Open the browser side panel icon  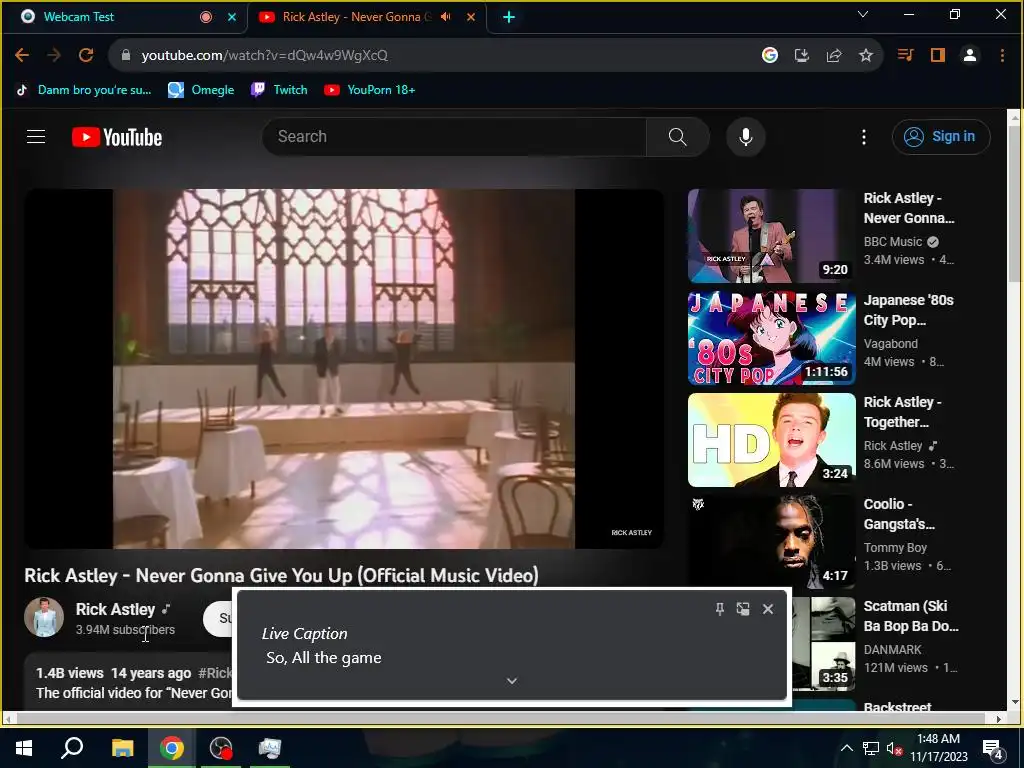(938, 56)
